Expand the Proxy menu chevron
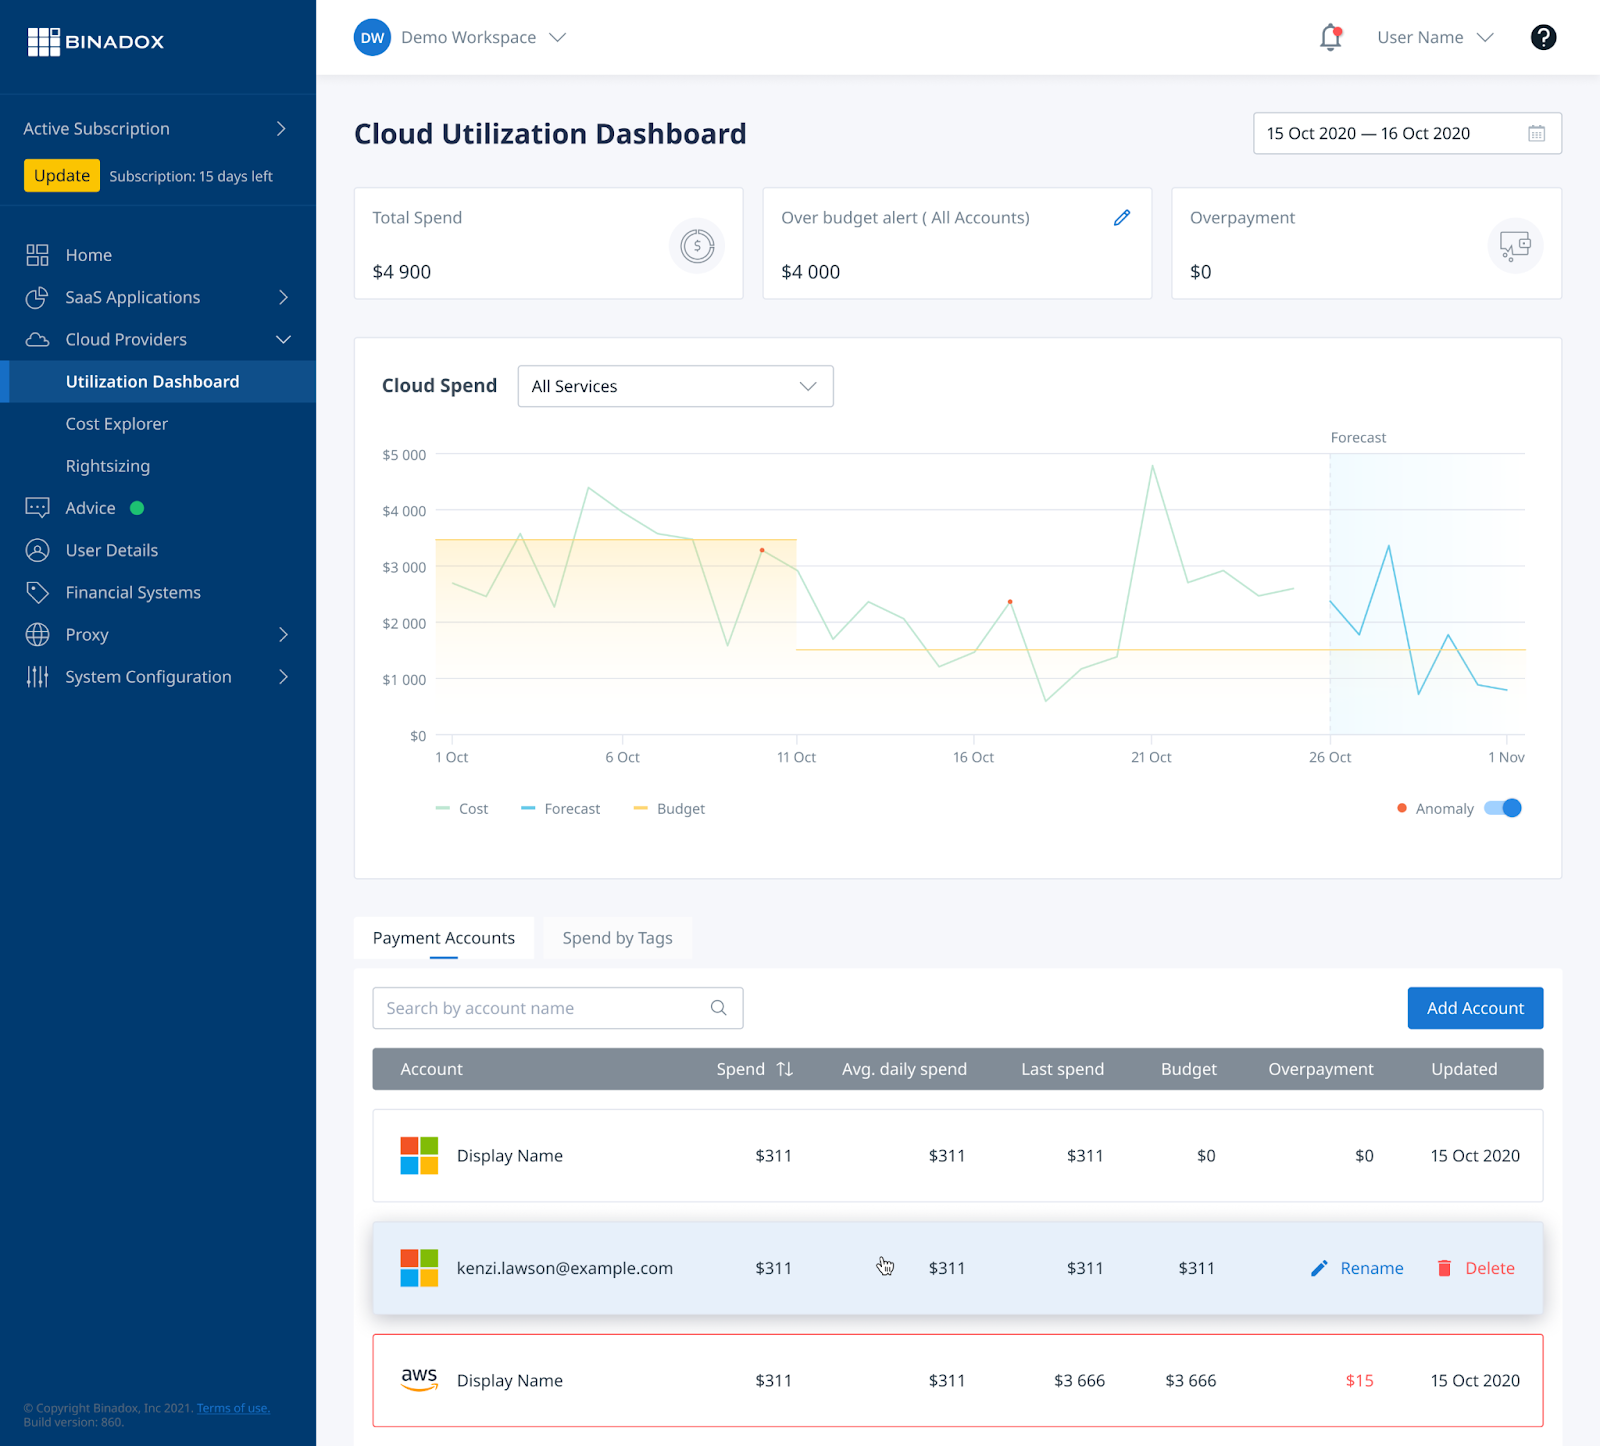 tap(283, 634)
